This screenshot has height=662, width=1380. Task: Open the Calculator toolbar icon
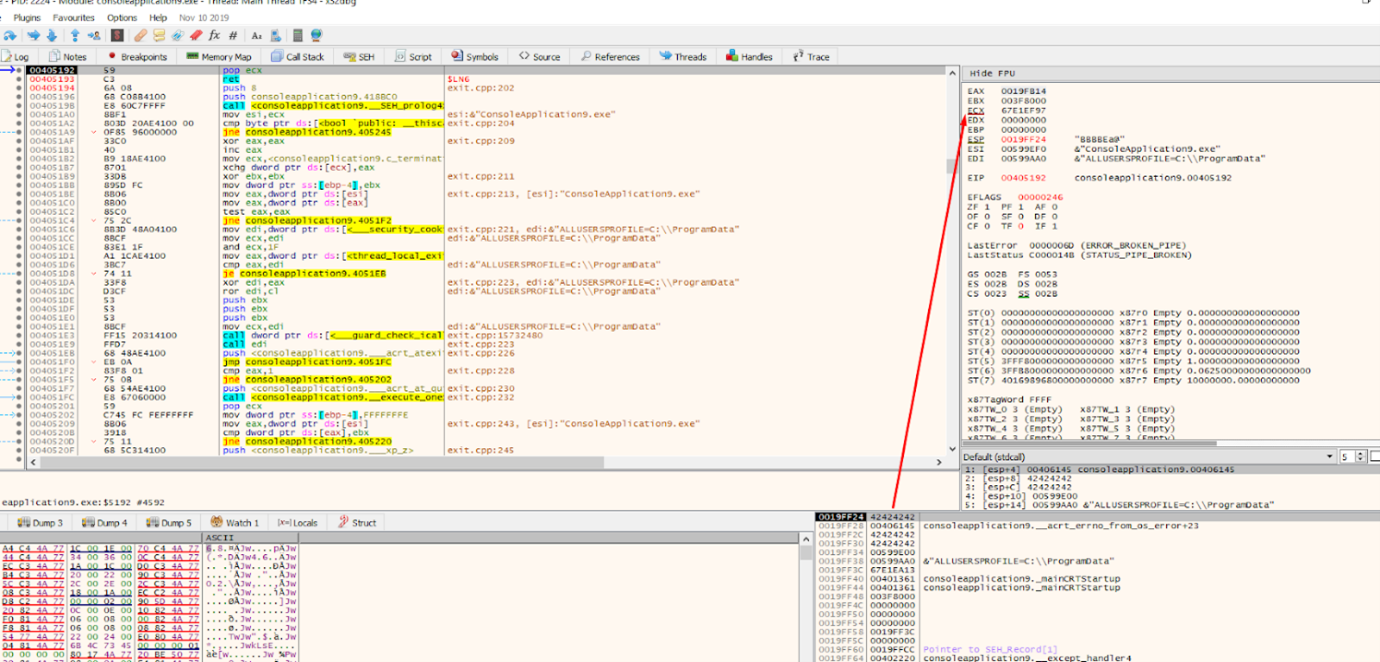coord(298,36)
